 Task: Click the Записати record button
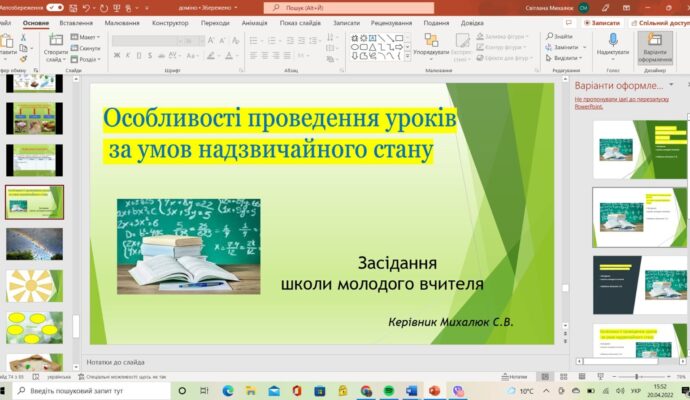click(602, 23)
